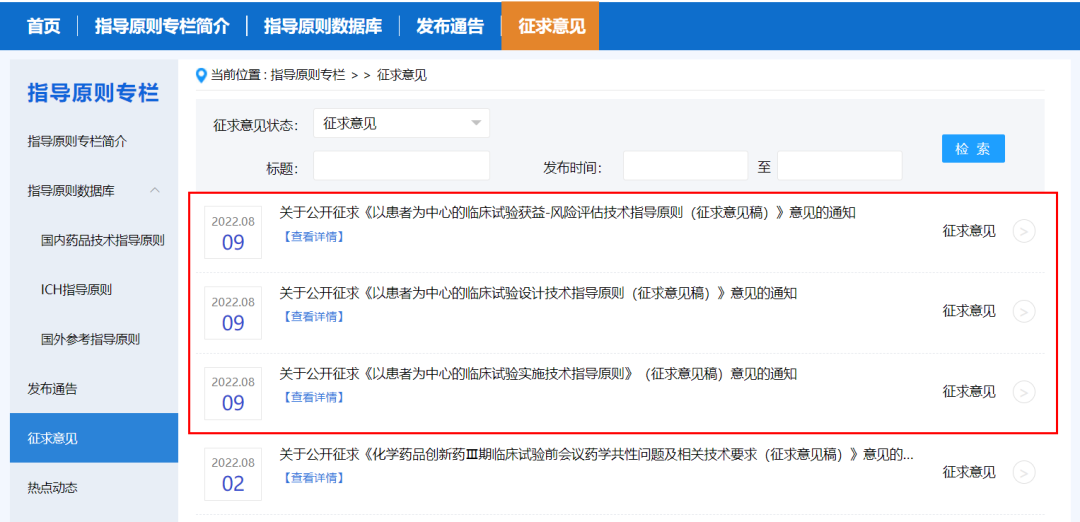Select ICH指导原则 in the sidebar
Image resolution: width=1080 pixels, height=522 pixels.
76,290
